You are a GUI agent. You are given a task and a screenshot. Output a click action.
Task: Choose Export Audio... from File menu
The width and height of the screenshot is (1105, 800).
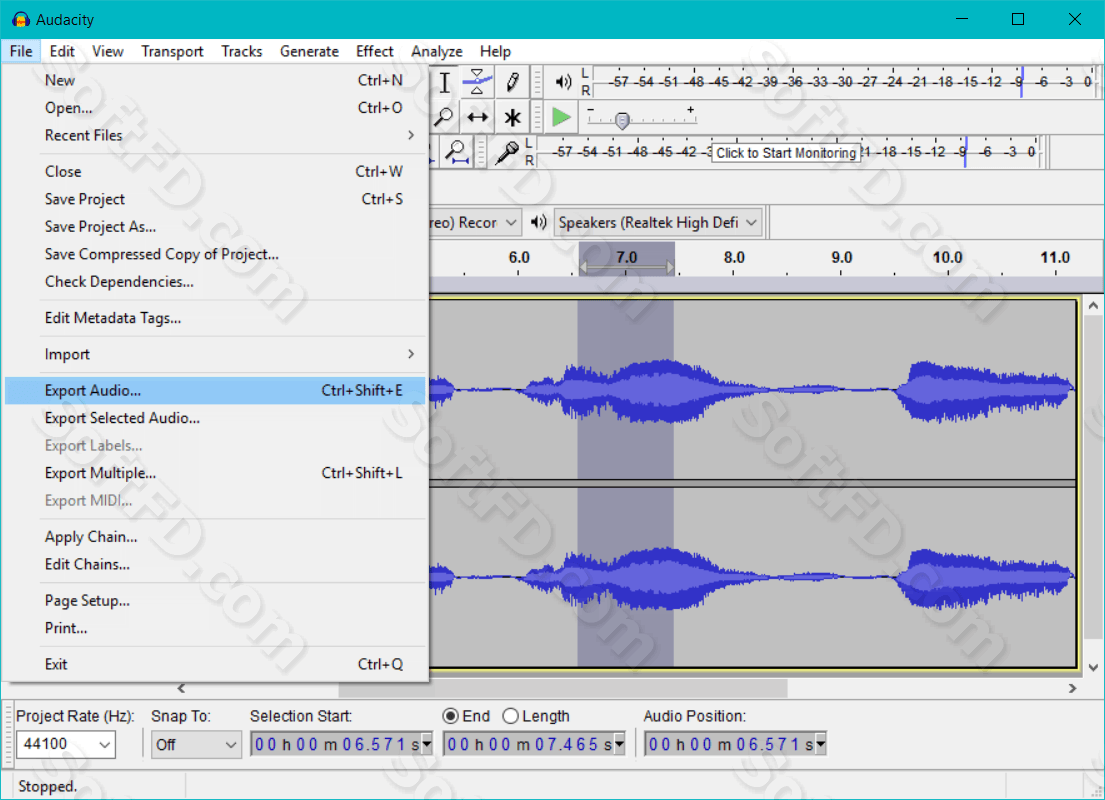point(215,390)
